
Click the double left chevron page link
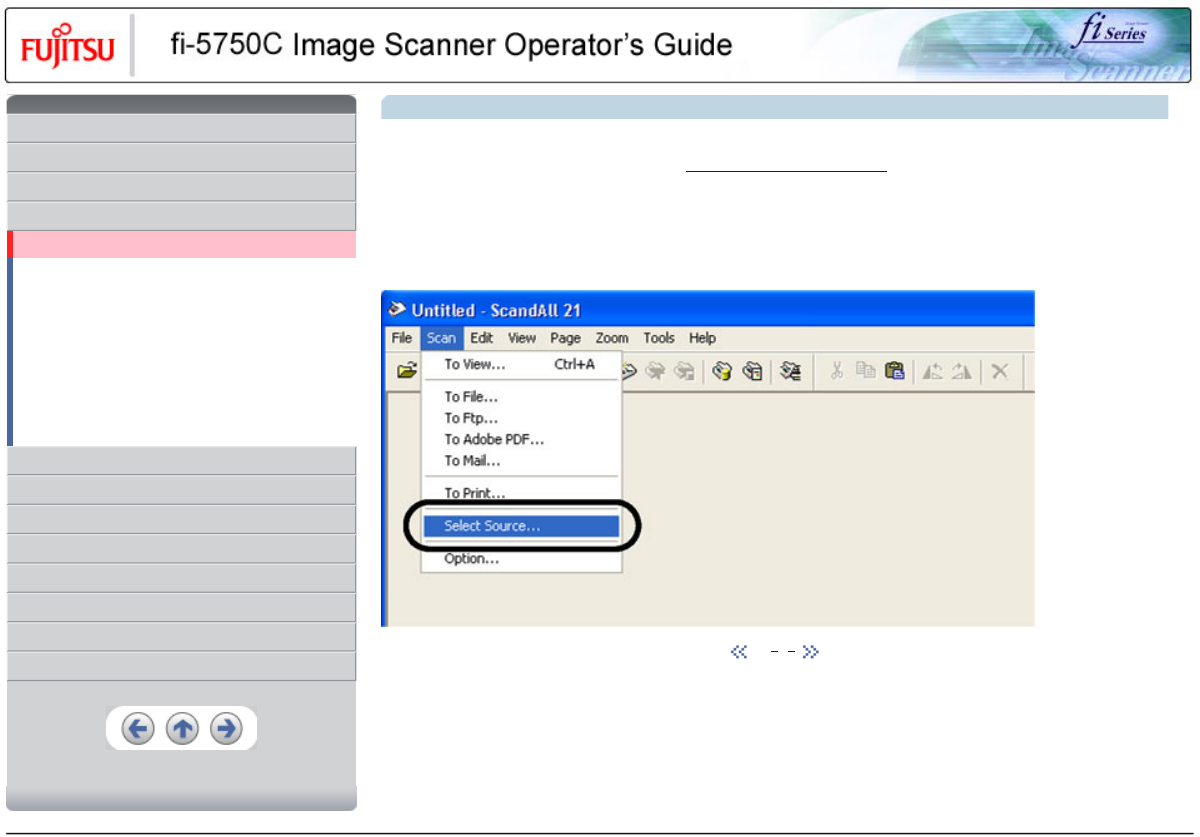tap(739, 652)
